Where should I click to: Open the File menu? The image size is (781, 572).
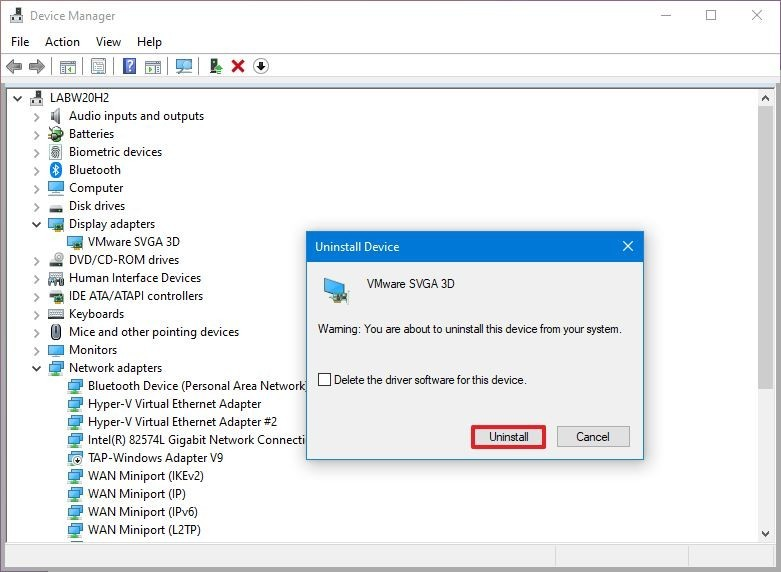pos(20,42)
